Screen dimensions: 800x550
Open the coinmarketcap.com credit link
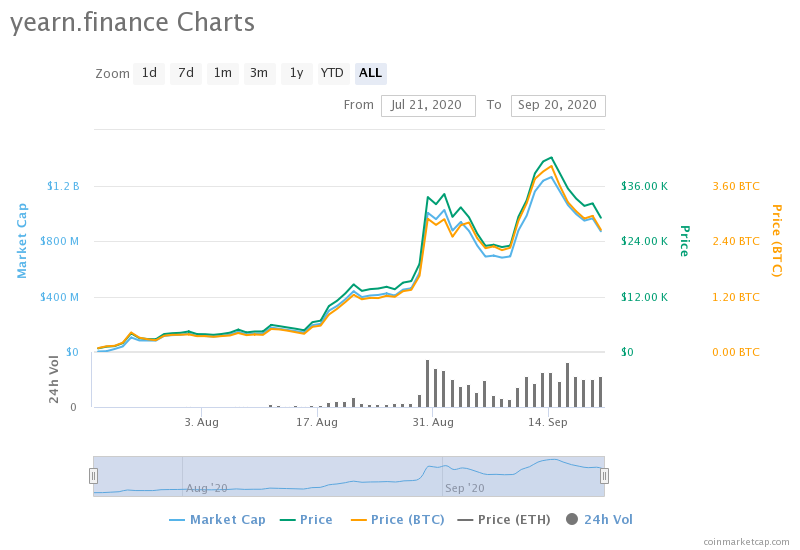pos(746,542)
